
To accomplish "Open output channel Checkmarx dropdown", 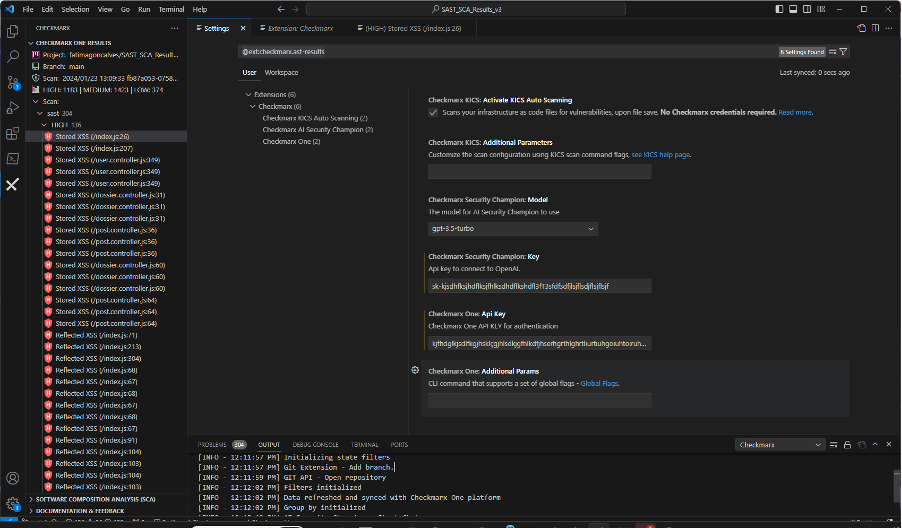I will [779, 445].
